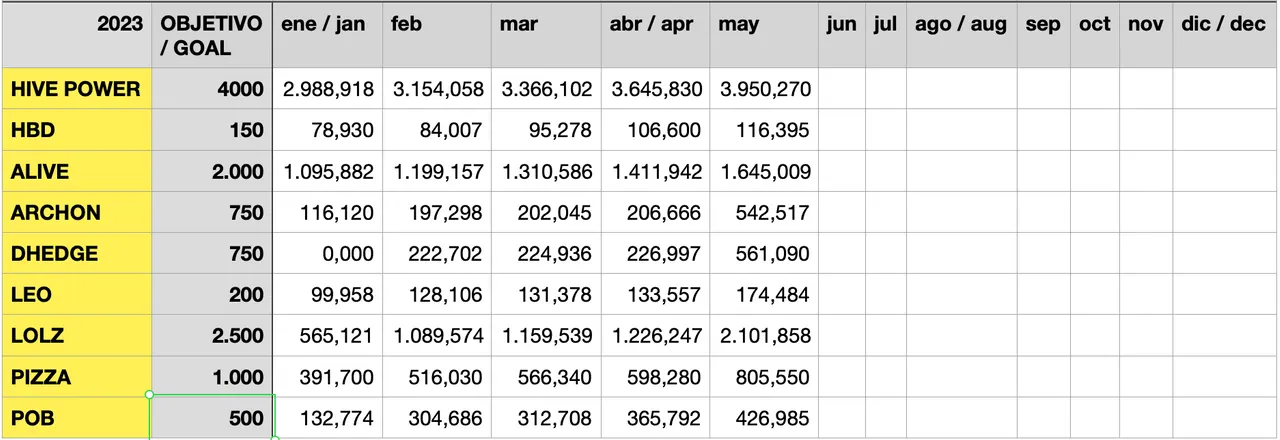Image resolution: width=1280 pixels, height=440 pixels.
Task: Select the empty sep cell in LOLZ row
Action: tap(1043, 336)
